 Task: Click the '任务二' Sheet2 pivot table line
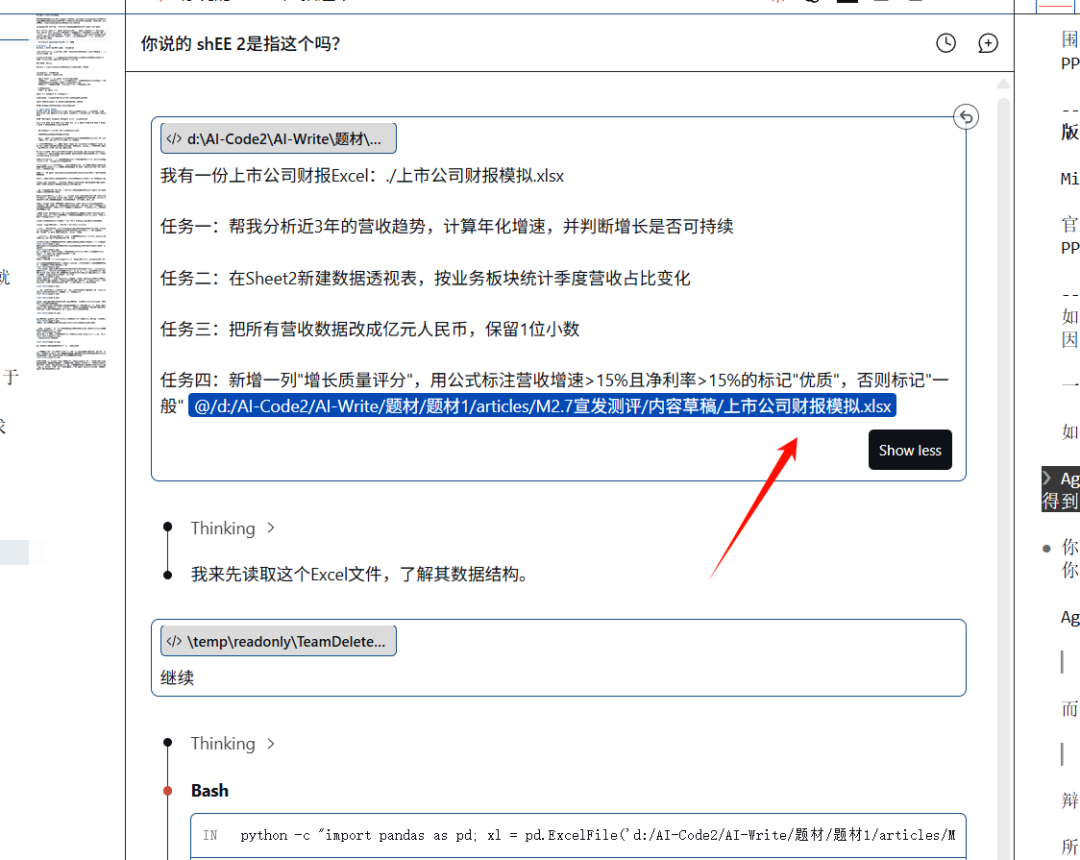click(x=425, y=278)
